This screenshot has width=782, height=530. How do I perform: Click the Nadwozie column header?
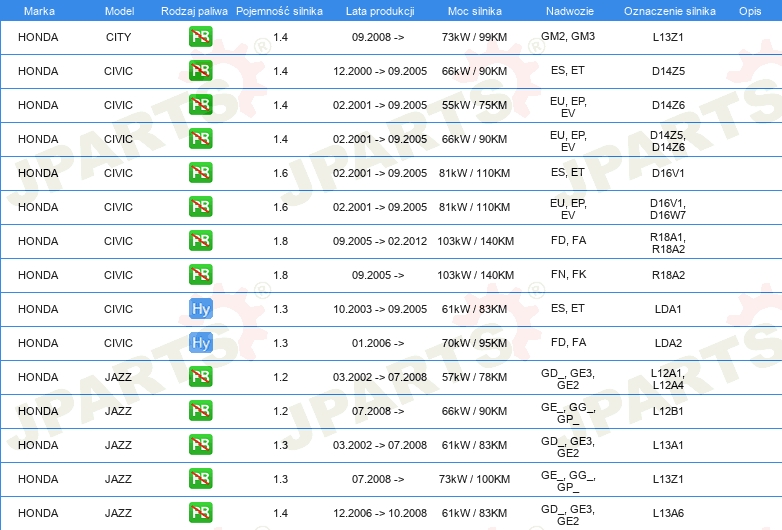(x=570, y=11)
